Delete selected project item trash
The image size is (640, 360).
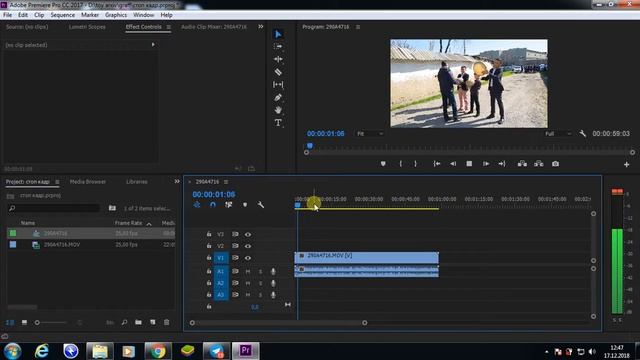tap(167, 322)
